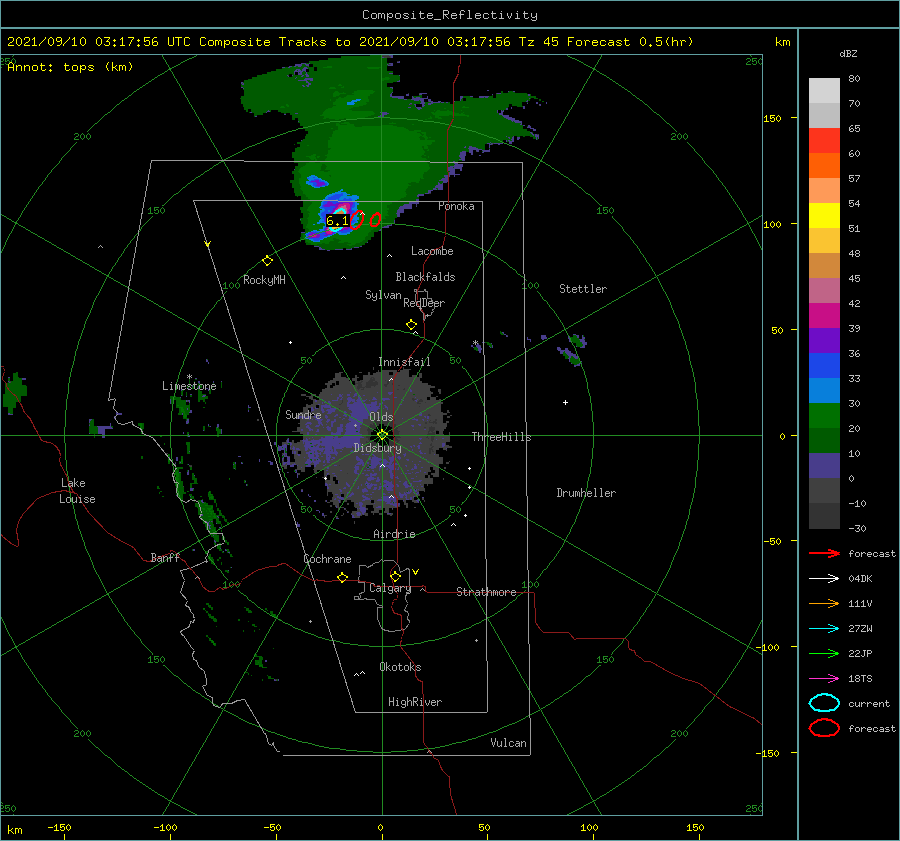The image size is (900, 841).
Task: Click the radar site diamond near Olds
Action: pos(382,435)
